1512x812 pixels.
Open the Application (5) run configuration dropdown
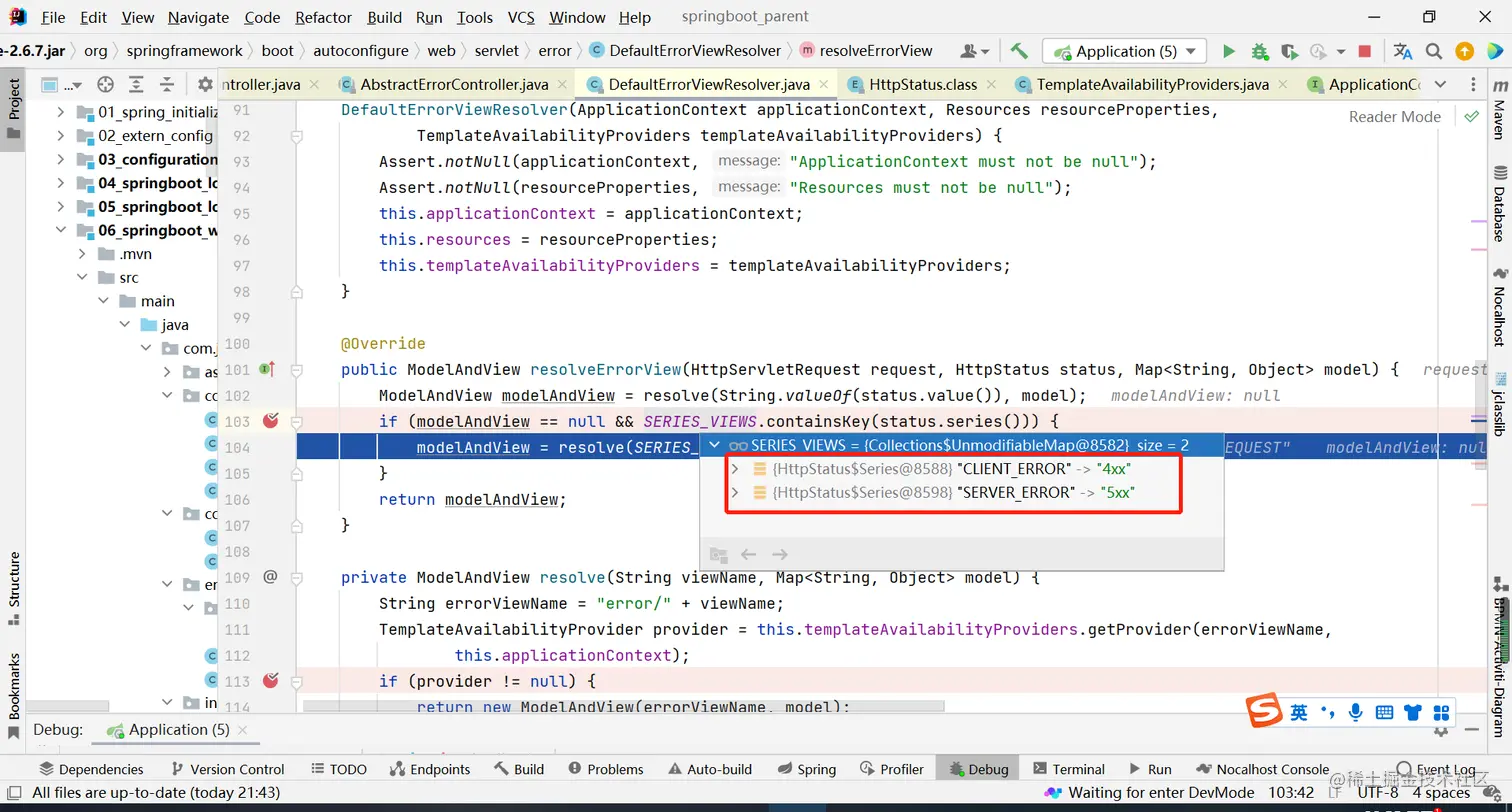(1124, 51)
